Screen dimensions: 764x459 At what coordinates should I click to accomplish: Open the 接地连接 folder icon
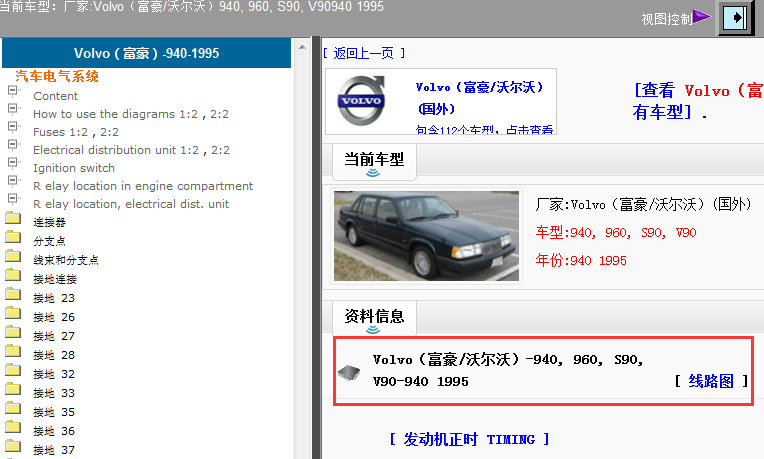[13, 275]
